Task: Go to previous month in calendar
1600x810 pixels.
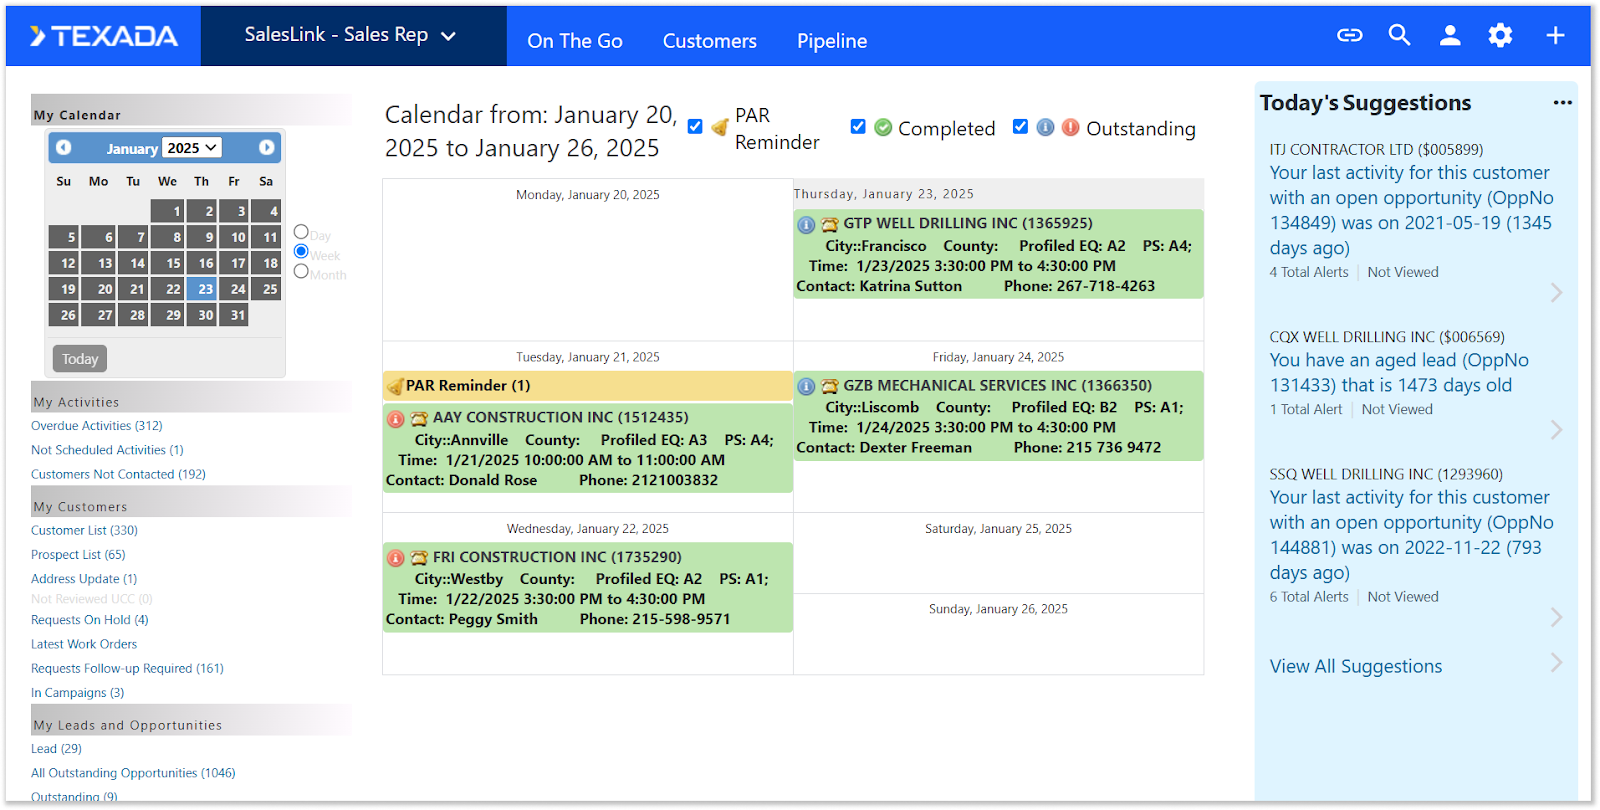Action: click(64, 148)
